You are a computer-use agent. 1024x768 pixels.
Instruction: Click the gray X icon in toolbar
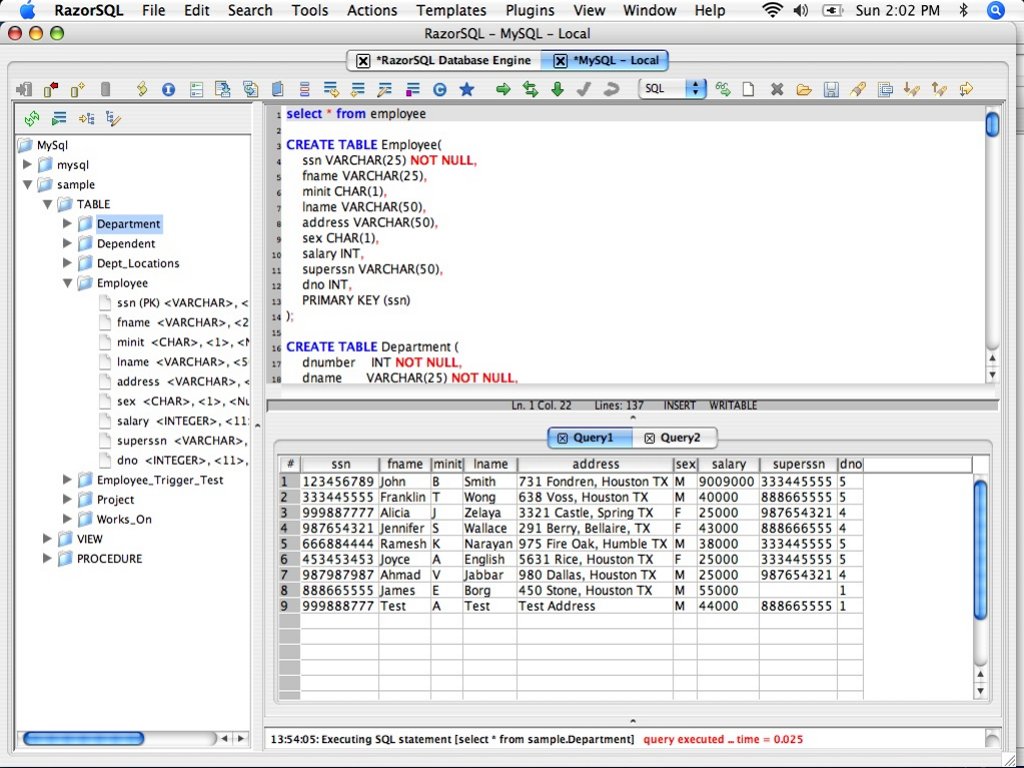(776, 89)
